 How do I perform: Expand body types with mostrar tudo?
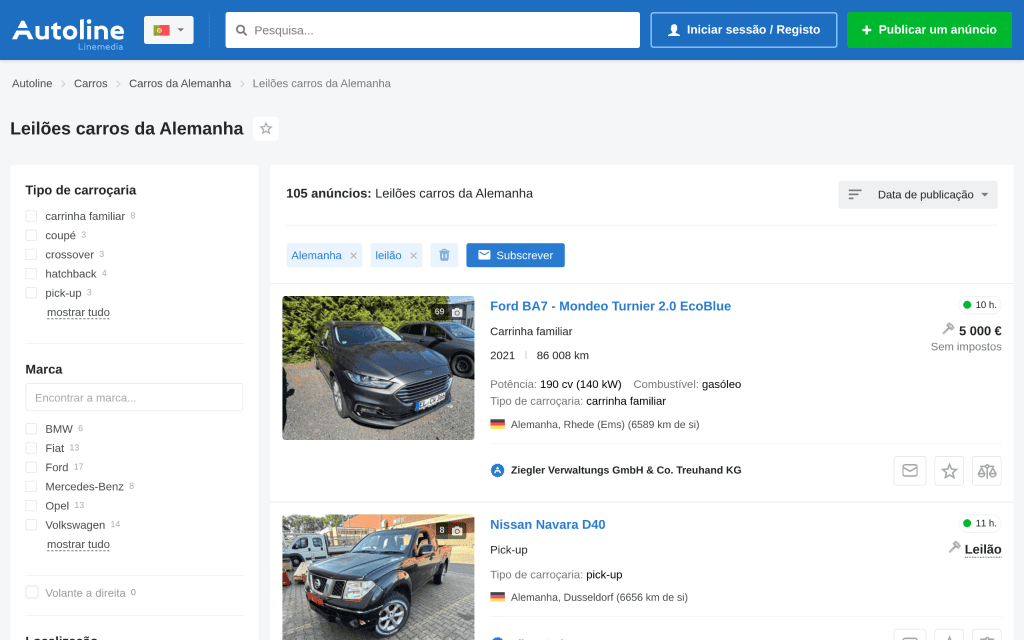coord(78,312)
